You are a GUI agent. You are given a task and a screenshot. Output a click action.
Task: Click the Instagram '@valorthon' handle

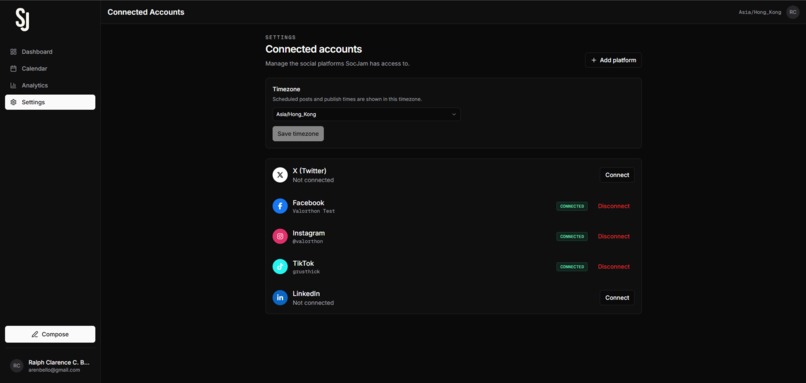point(308,242)
